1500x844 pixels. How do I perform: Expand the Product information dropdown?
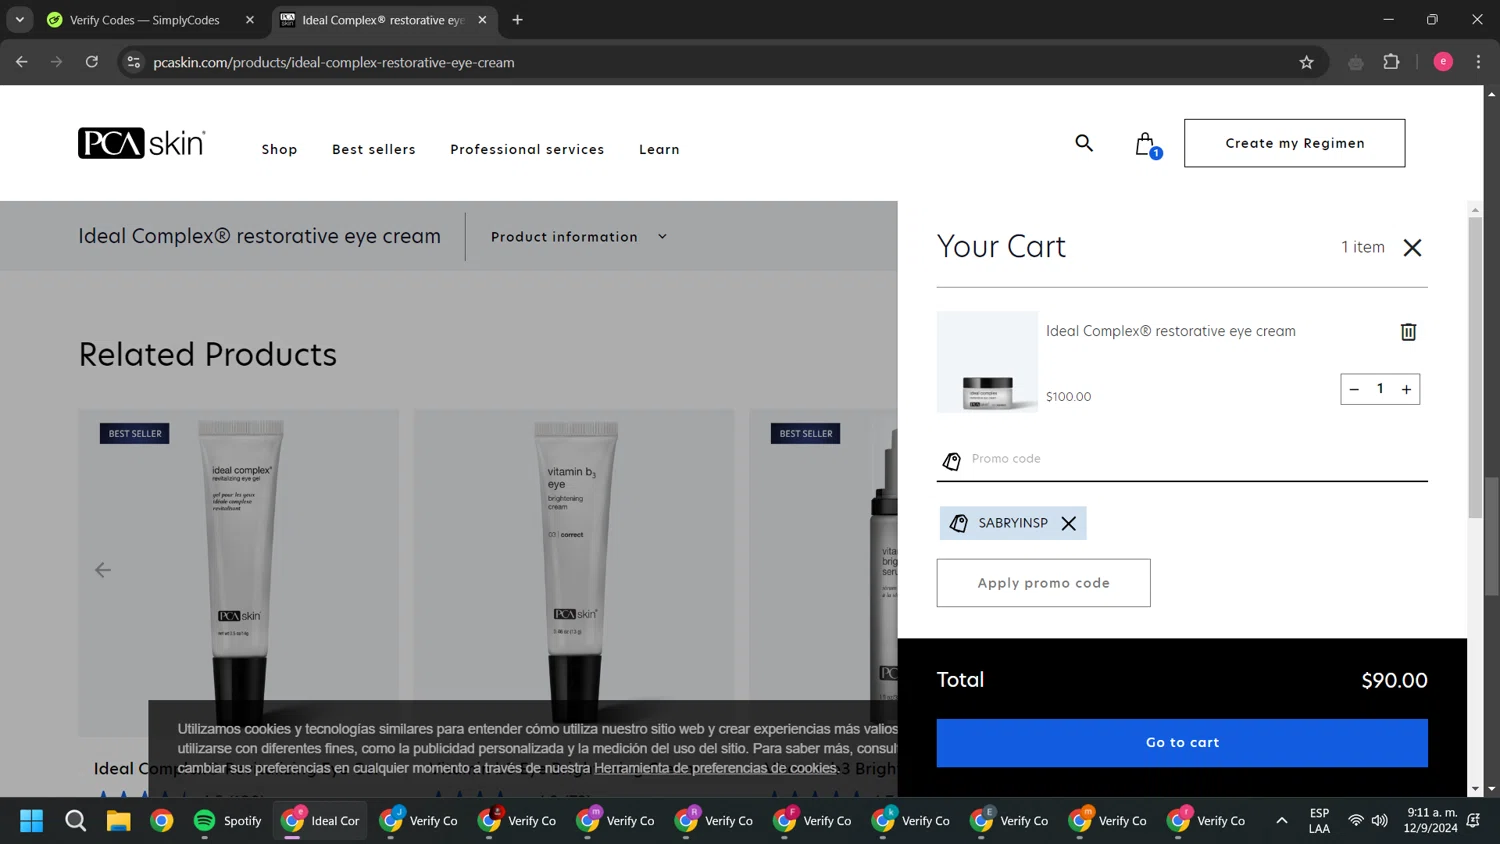coord(579,237)
